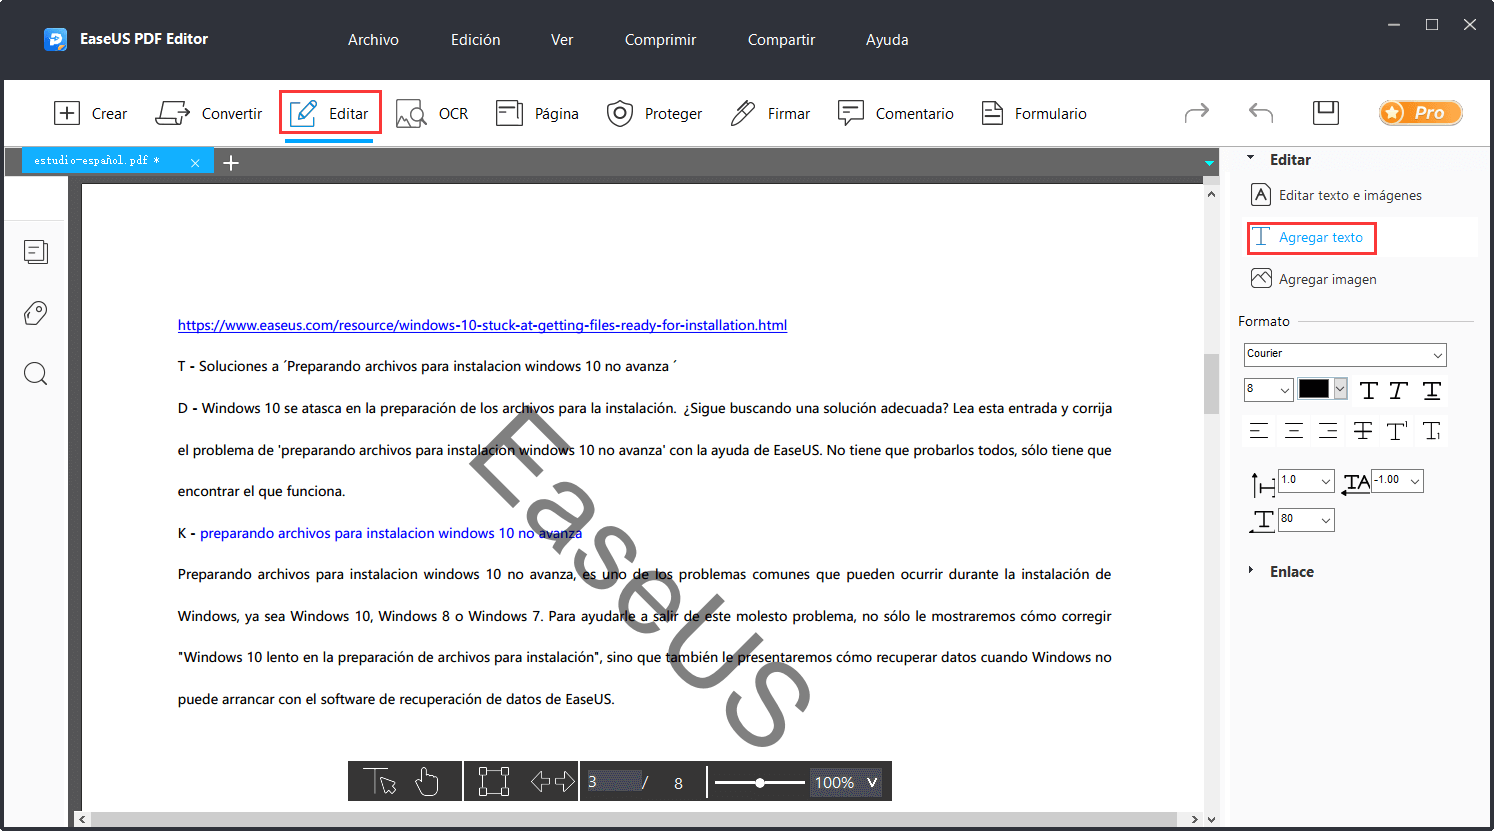Go to previous page arrow
This screenshot has width=1494, height=831.
[540, 781]
